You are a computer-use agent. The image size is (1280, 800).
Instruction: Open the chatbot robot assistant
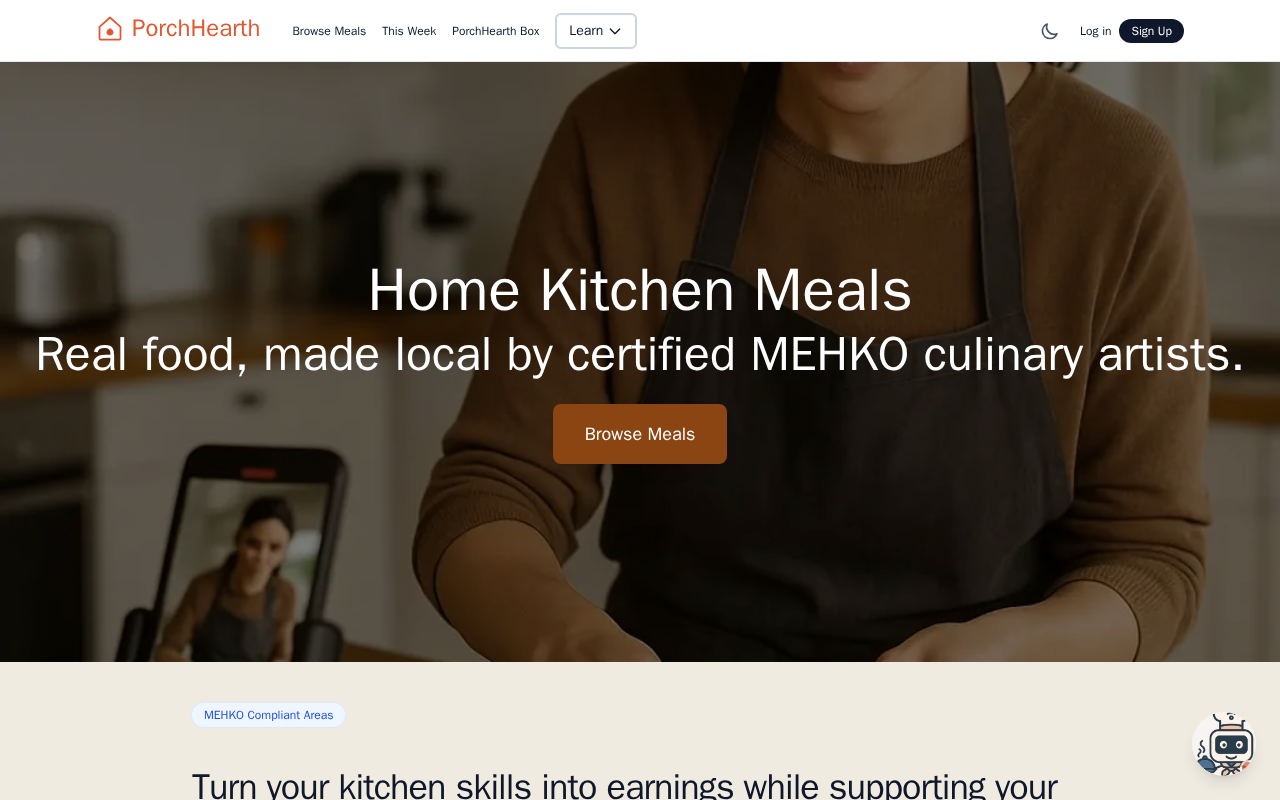1225,744
